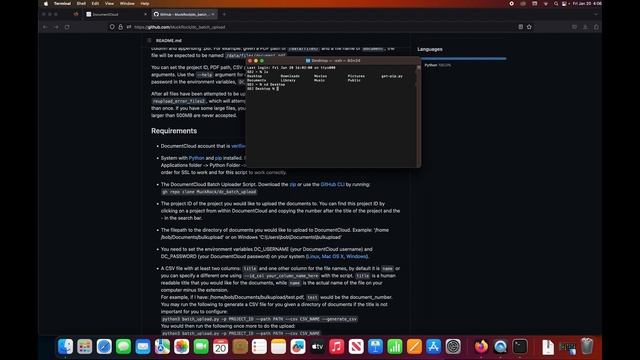Follow the Python link in Requirements
This screenshot has height=360, width=640.
[196, 158]
